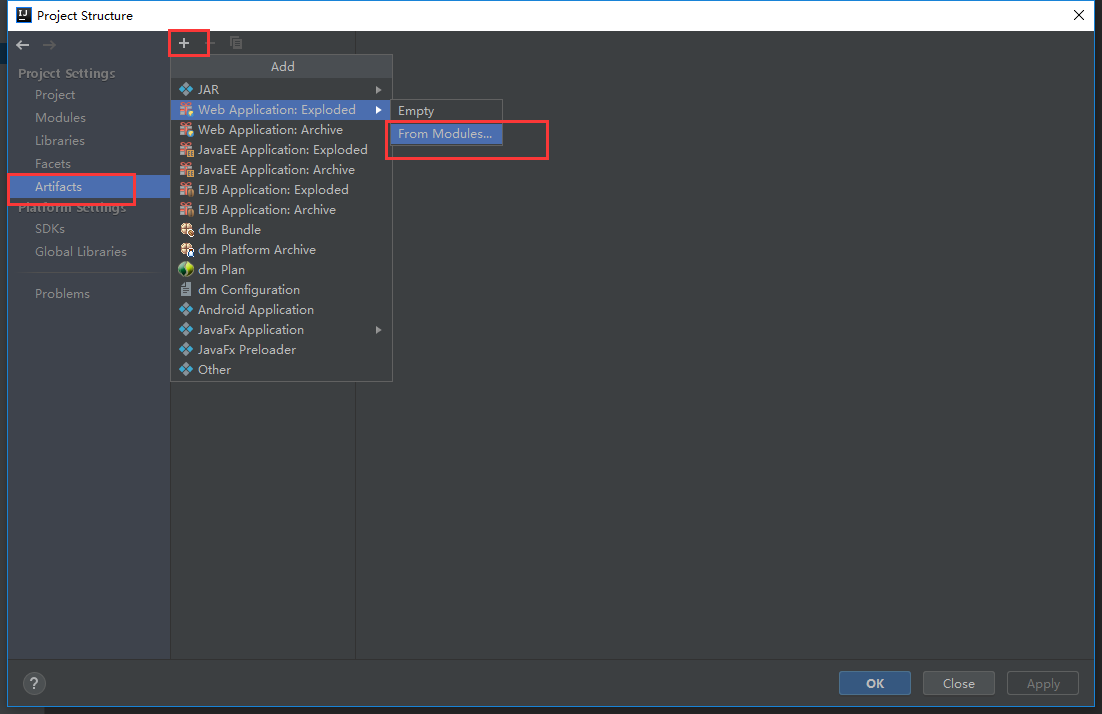Expand the JAR submenu arrow
1102x714 pixels.
pos(379,90)
